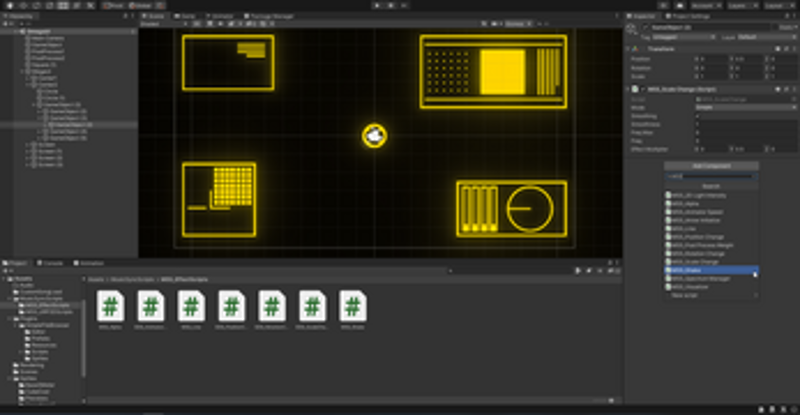800x415 pixels.
Task: Open the MSS_Alpha script file thumbnail
Action: click(x=110, y=306)
